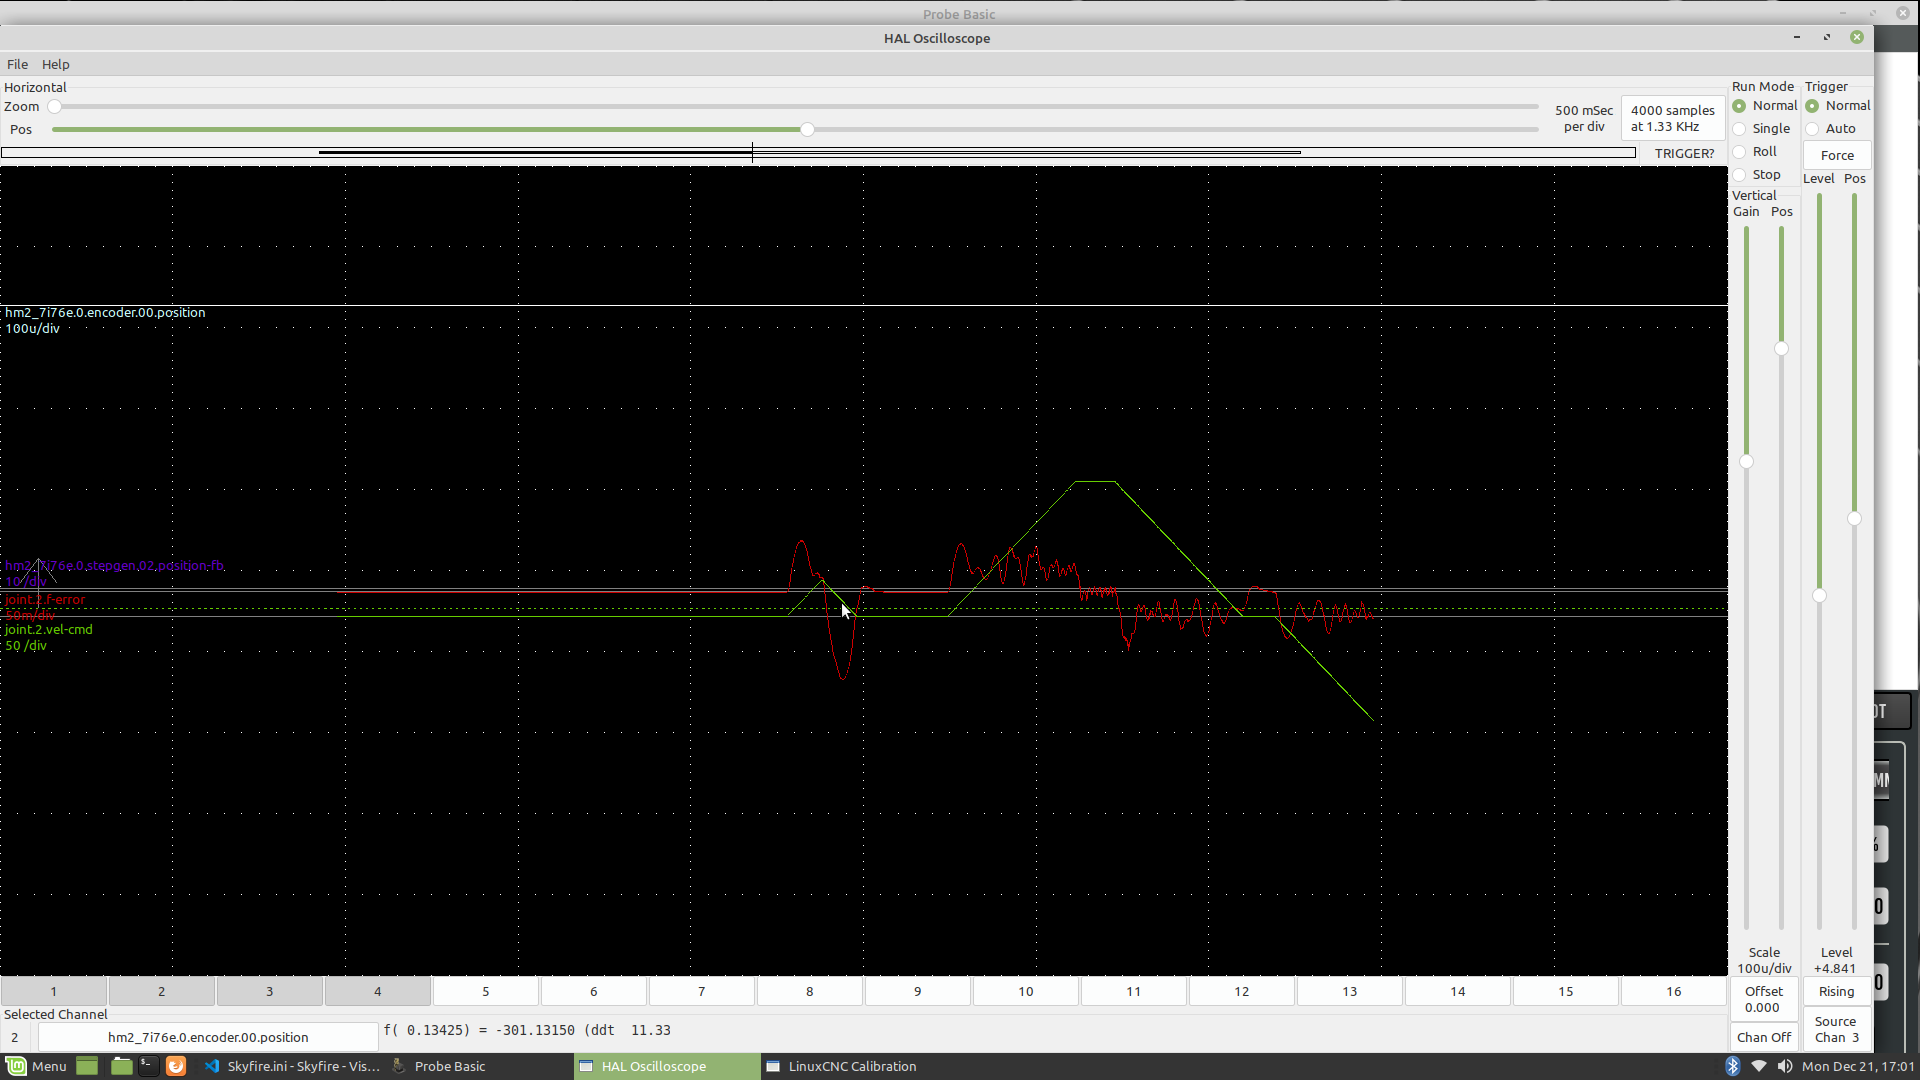1920x1080 pixels.
Task: Click the joint.2.f-error trace label
Action: [46, 600]
